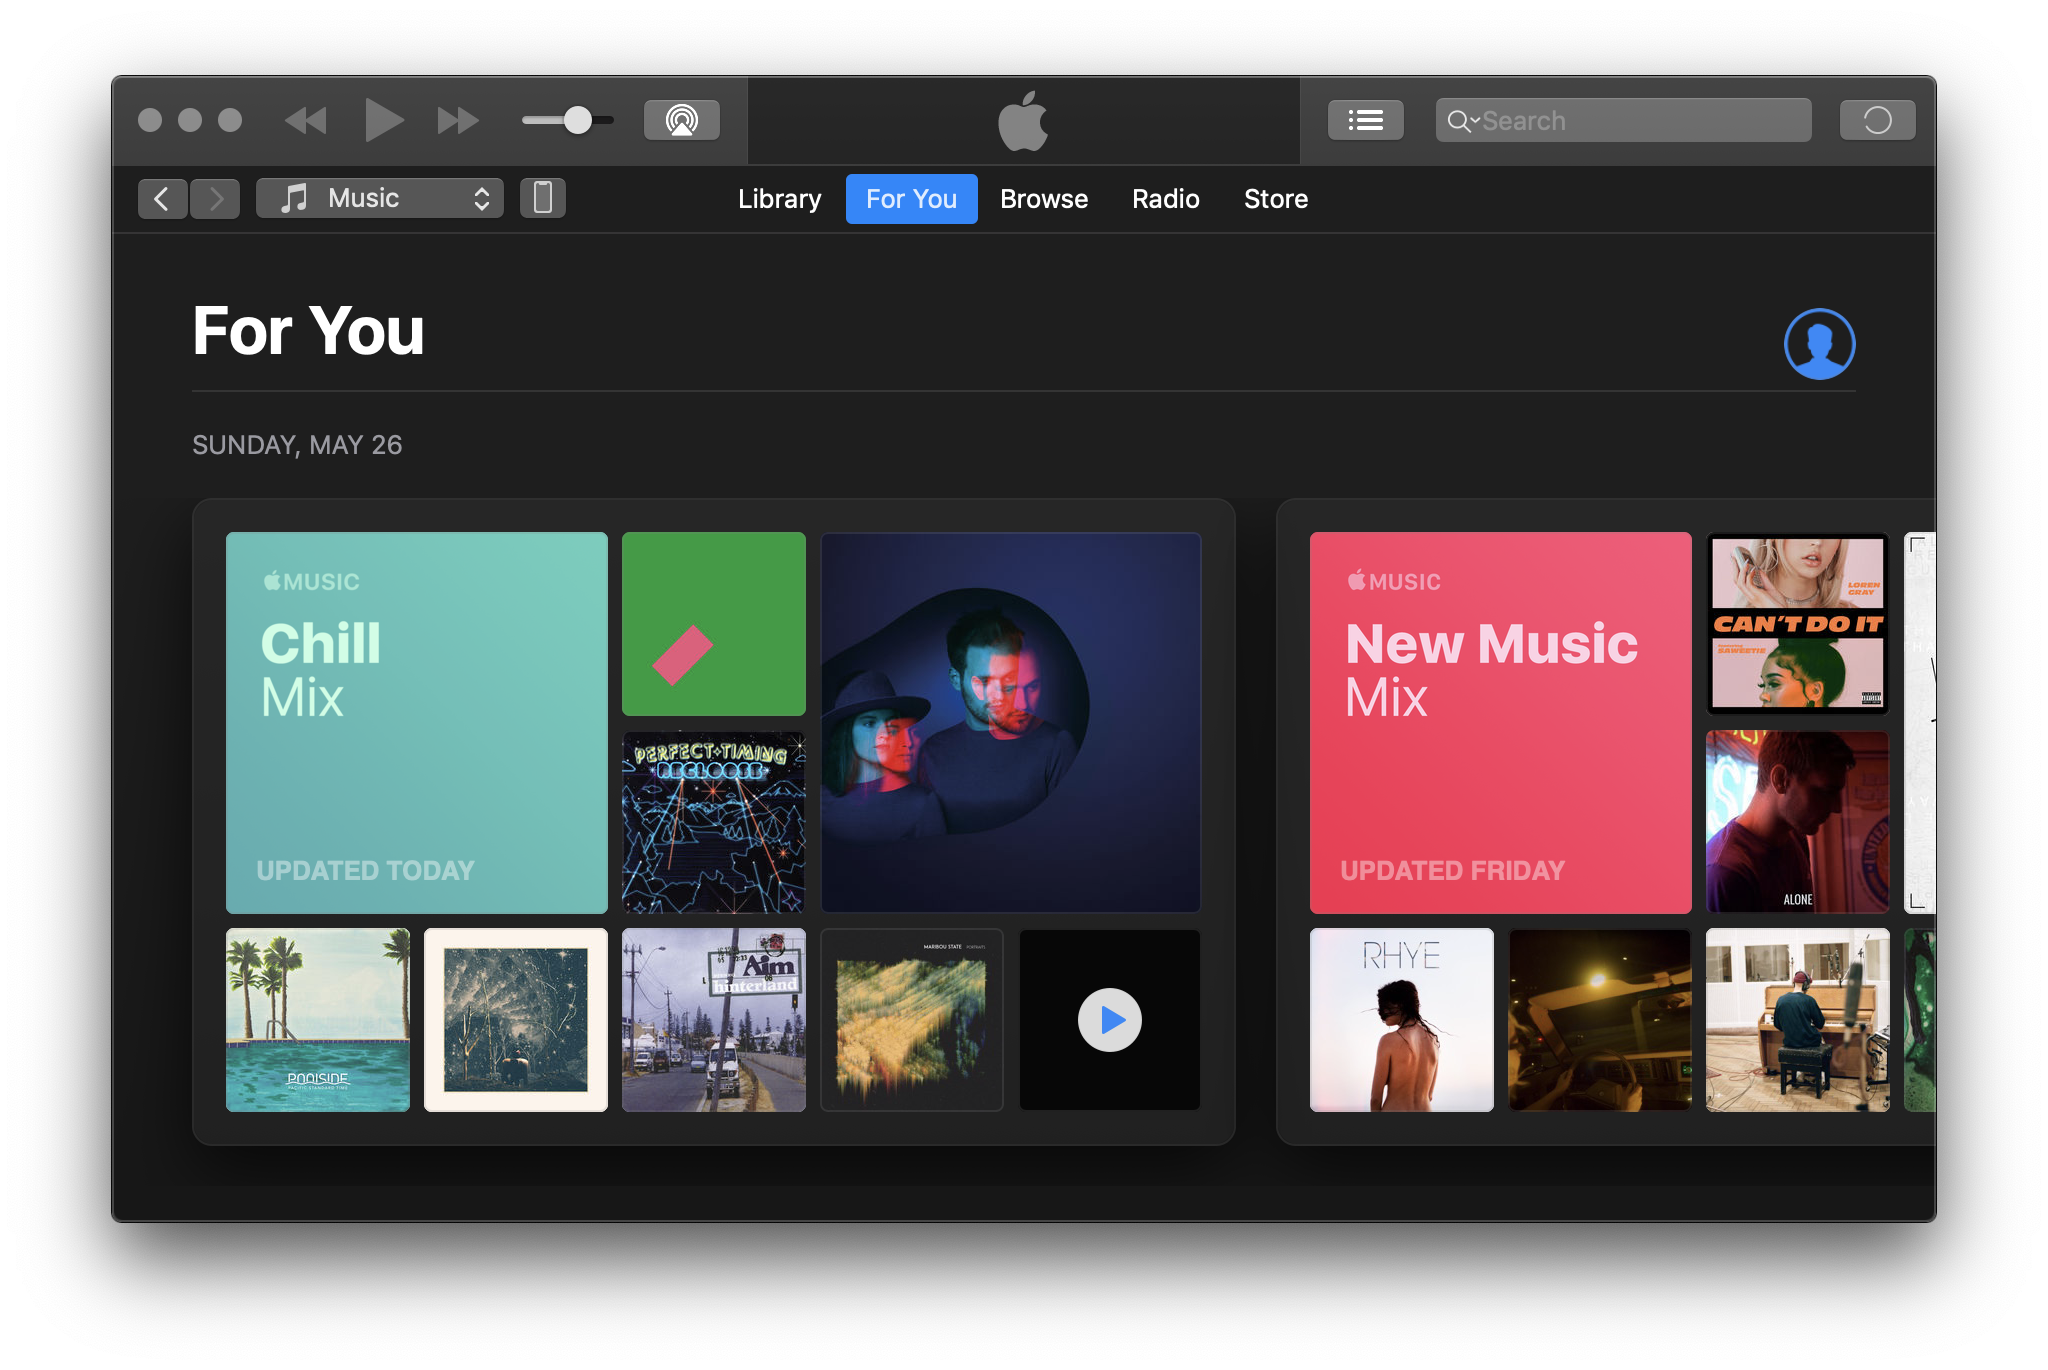Rewind using the previous track control
The height and width of the screenshot is (1370, 2048).
click(x=306, y=120)
